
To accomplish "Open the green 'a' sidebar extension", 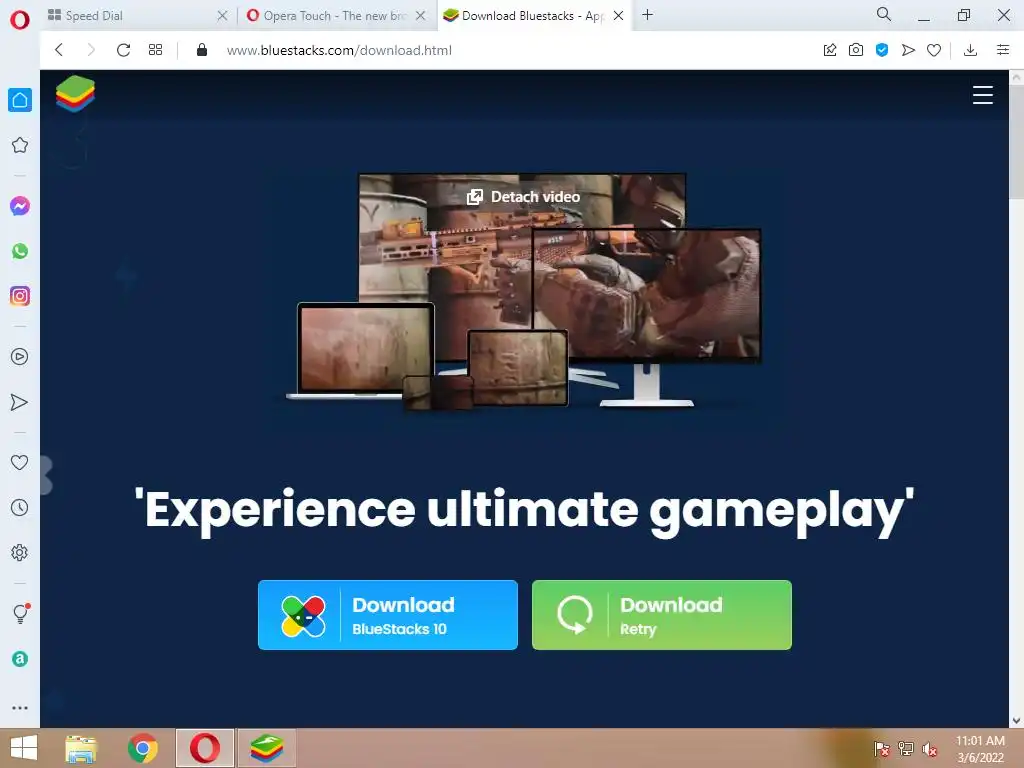I will [20, 659].
